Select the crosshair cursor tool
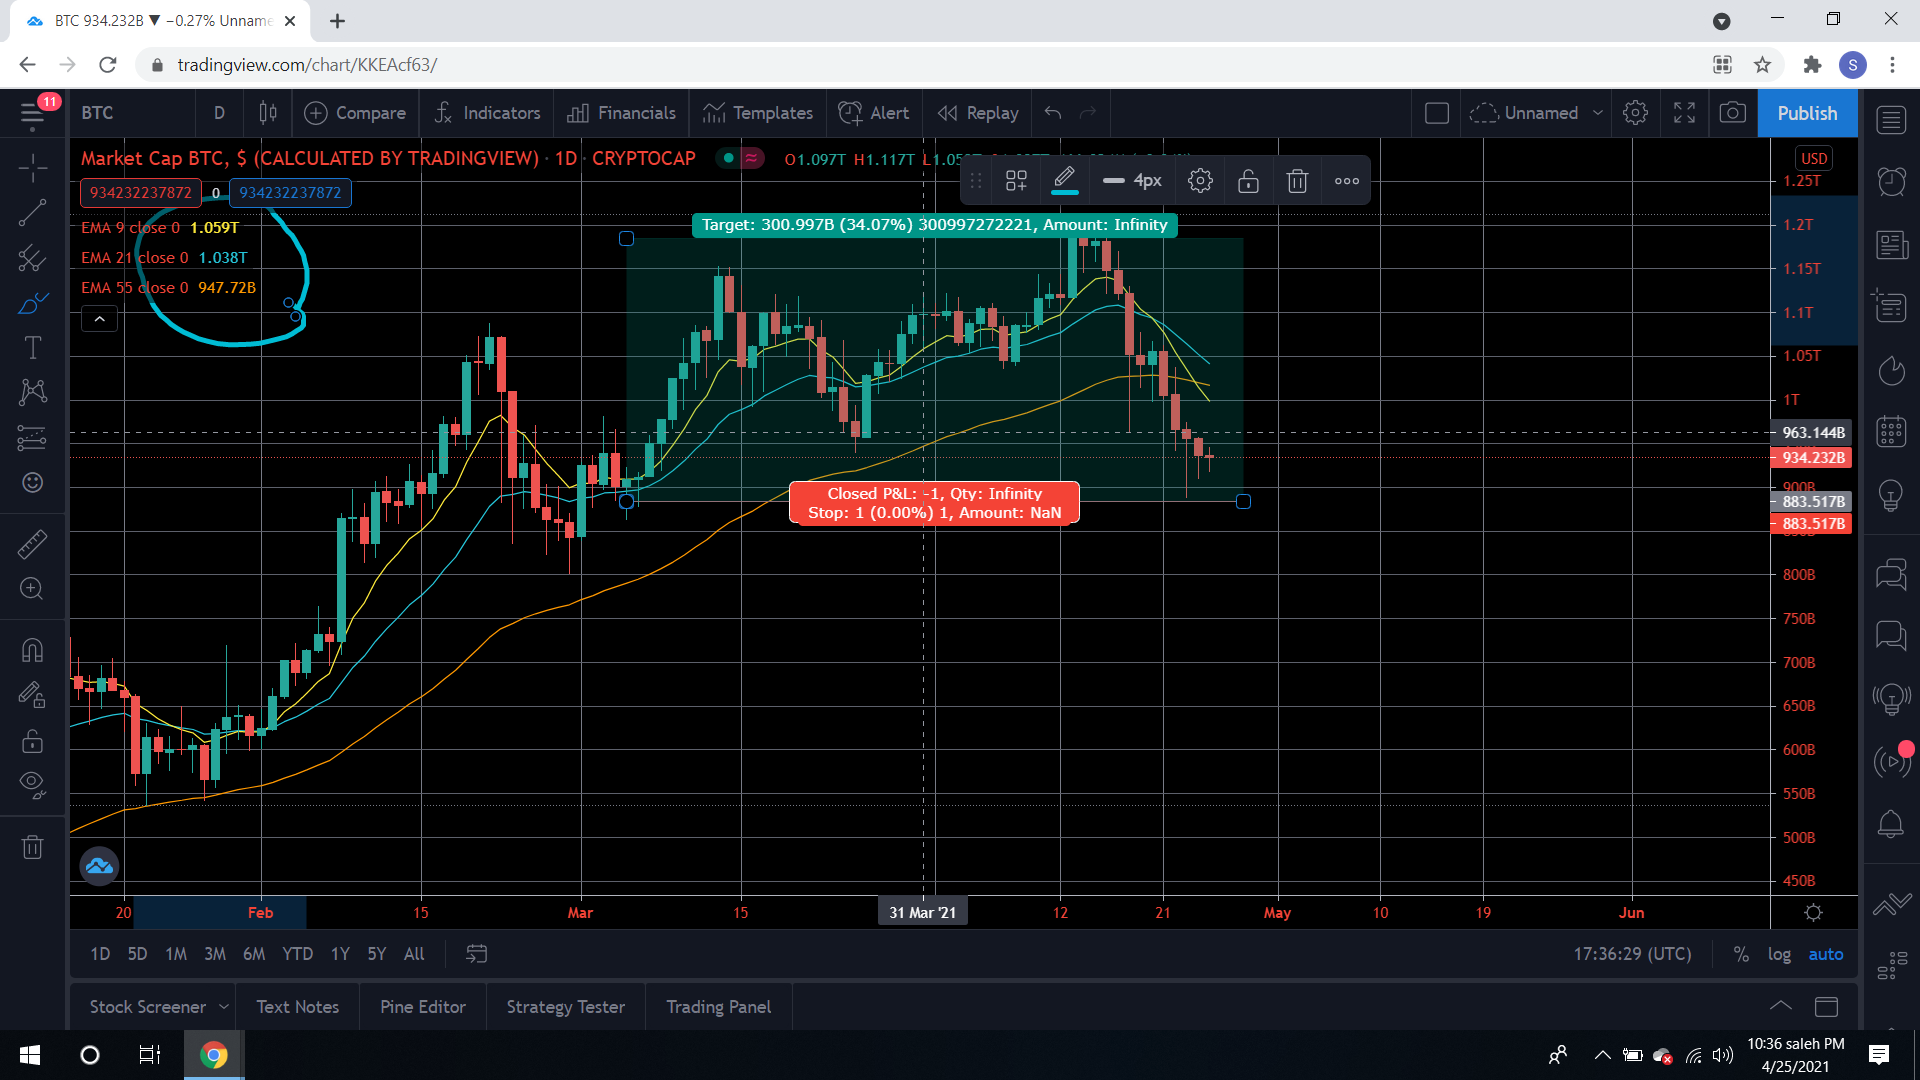The width and height of the screenshot is (1920, 1080). pyautogui.click(x=33, y=167)
